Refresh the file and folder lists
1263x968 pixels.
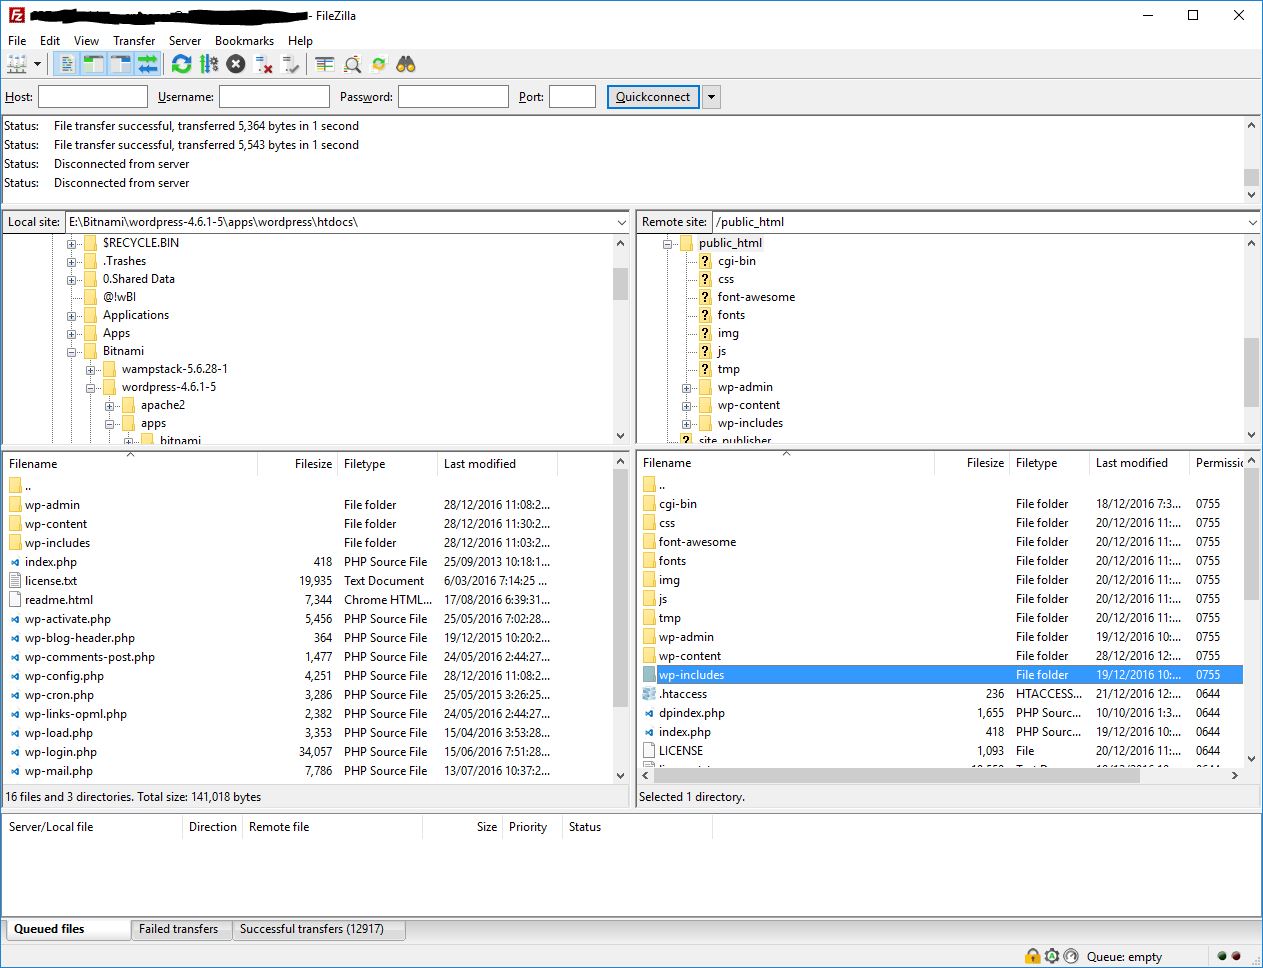(181, 64)
